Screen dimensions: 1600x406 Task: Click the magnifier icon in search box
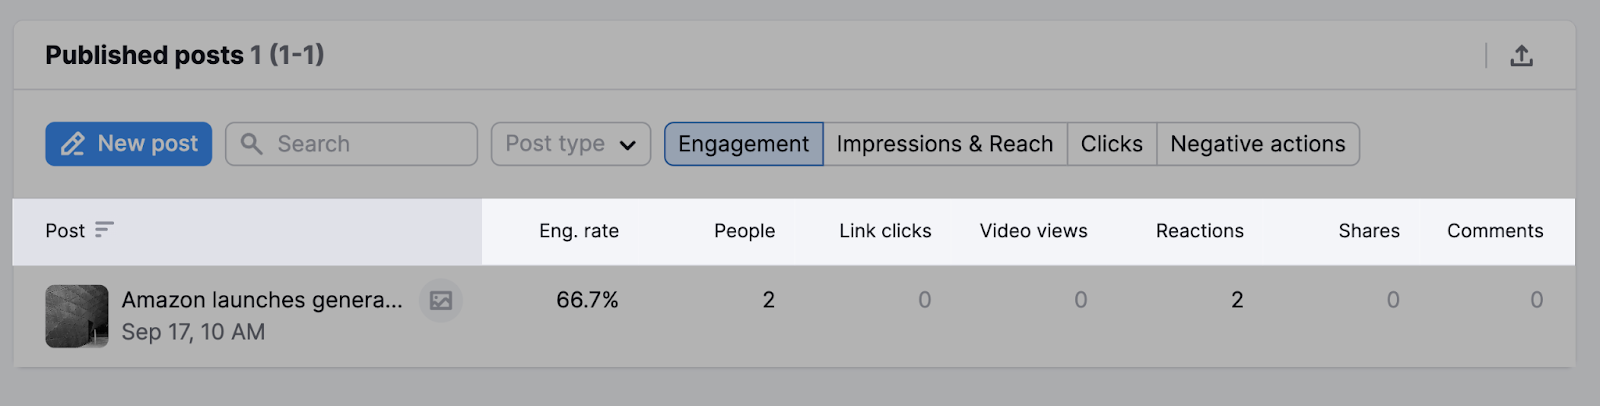(252, 144)
